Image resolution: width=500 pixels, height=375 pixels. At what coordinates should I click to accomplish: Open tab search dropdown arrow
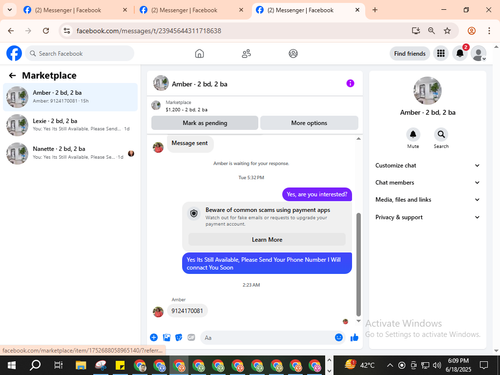pyautogui.click(x=10, y=10)
